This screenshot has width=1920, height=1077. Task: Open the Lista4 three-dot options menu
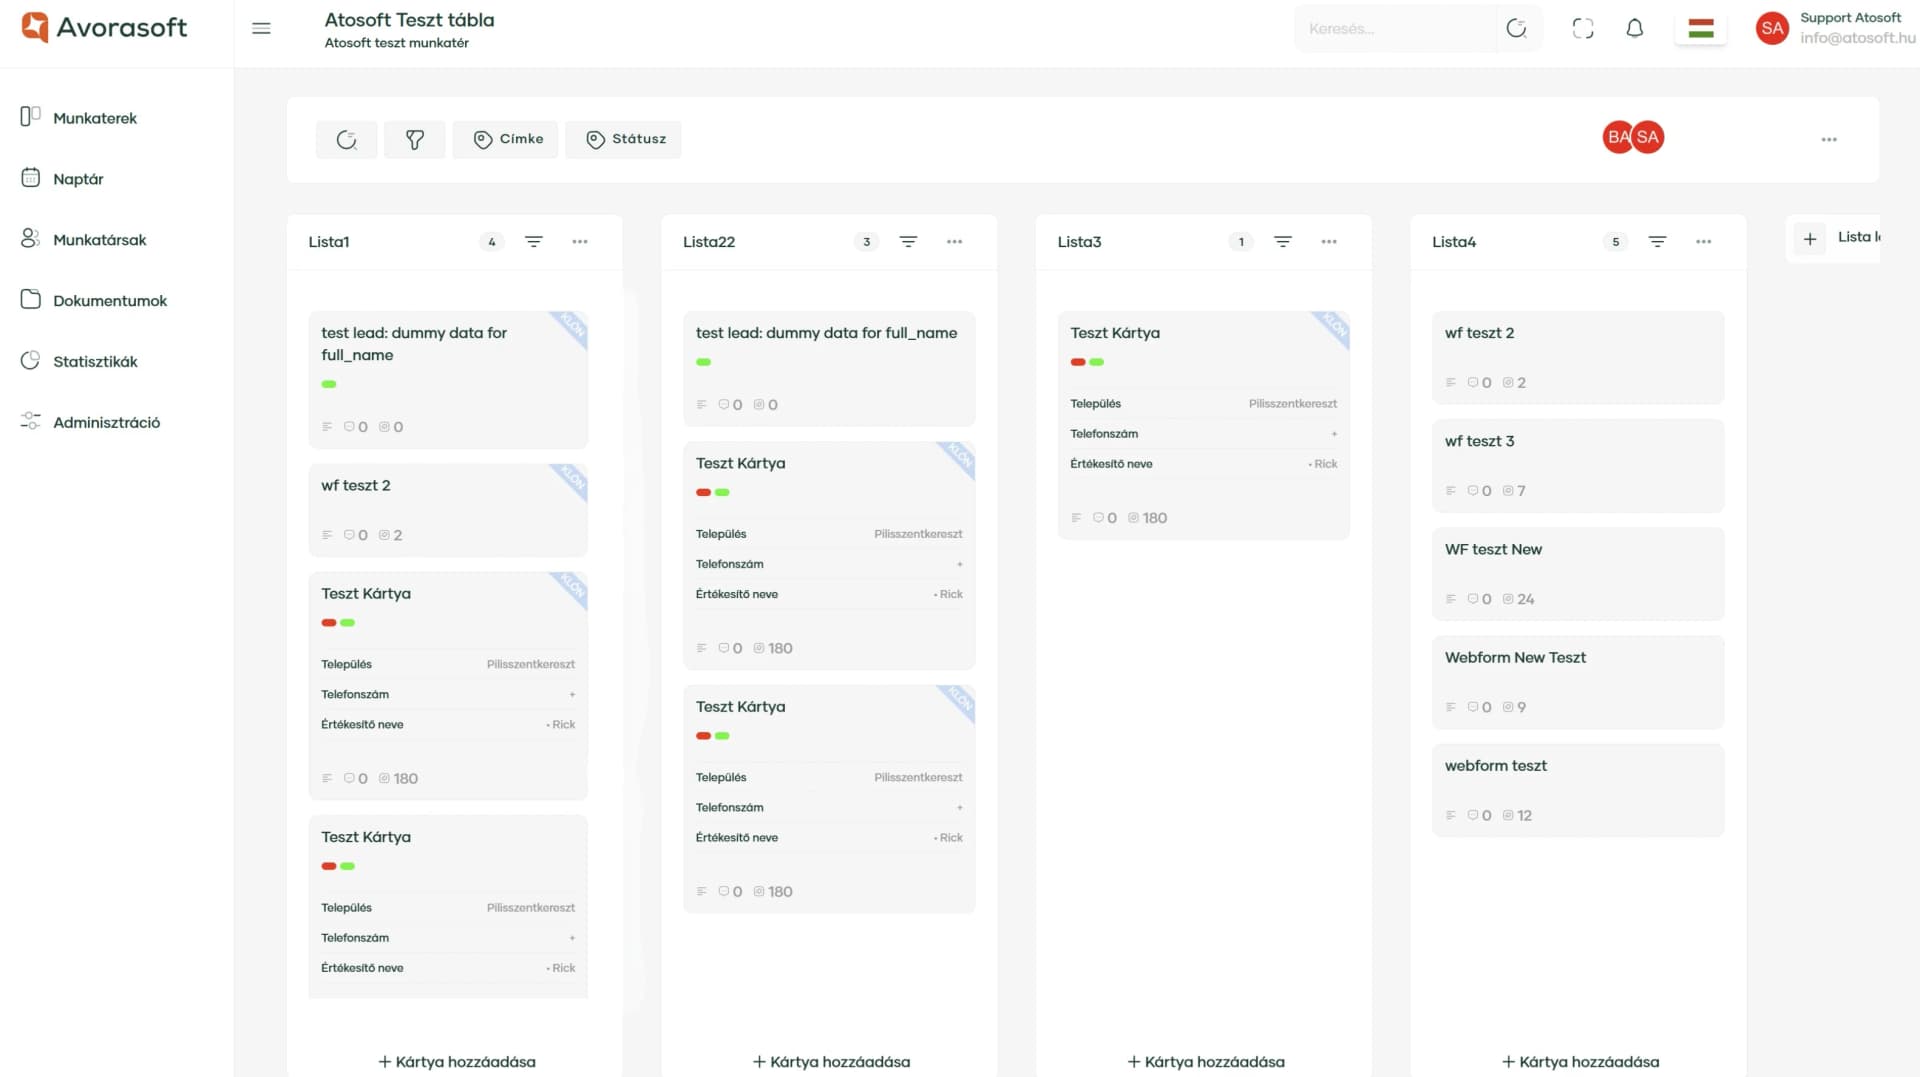point(1704,242)
